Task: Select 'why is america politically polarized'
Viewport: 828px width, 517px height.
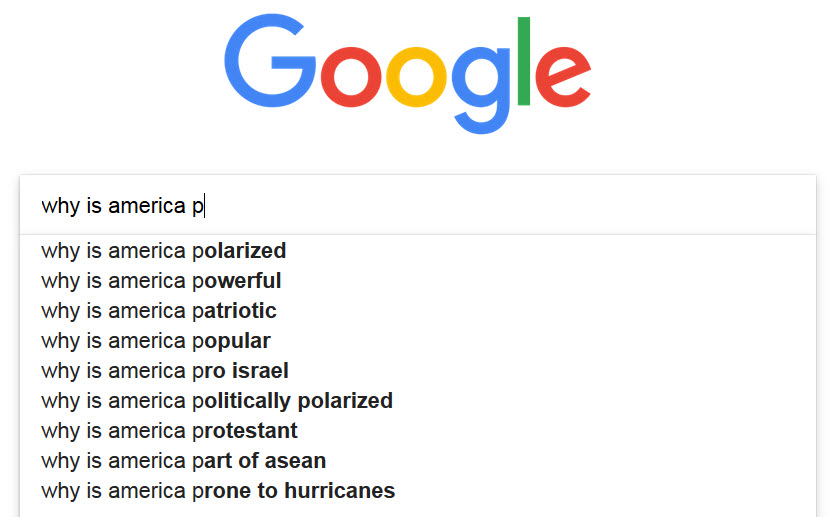Action: pos(418,401)
